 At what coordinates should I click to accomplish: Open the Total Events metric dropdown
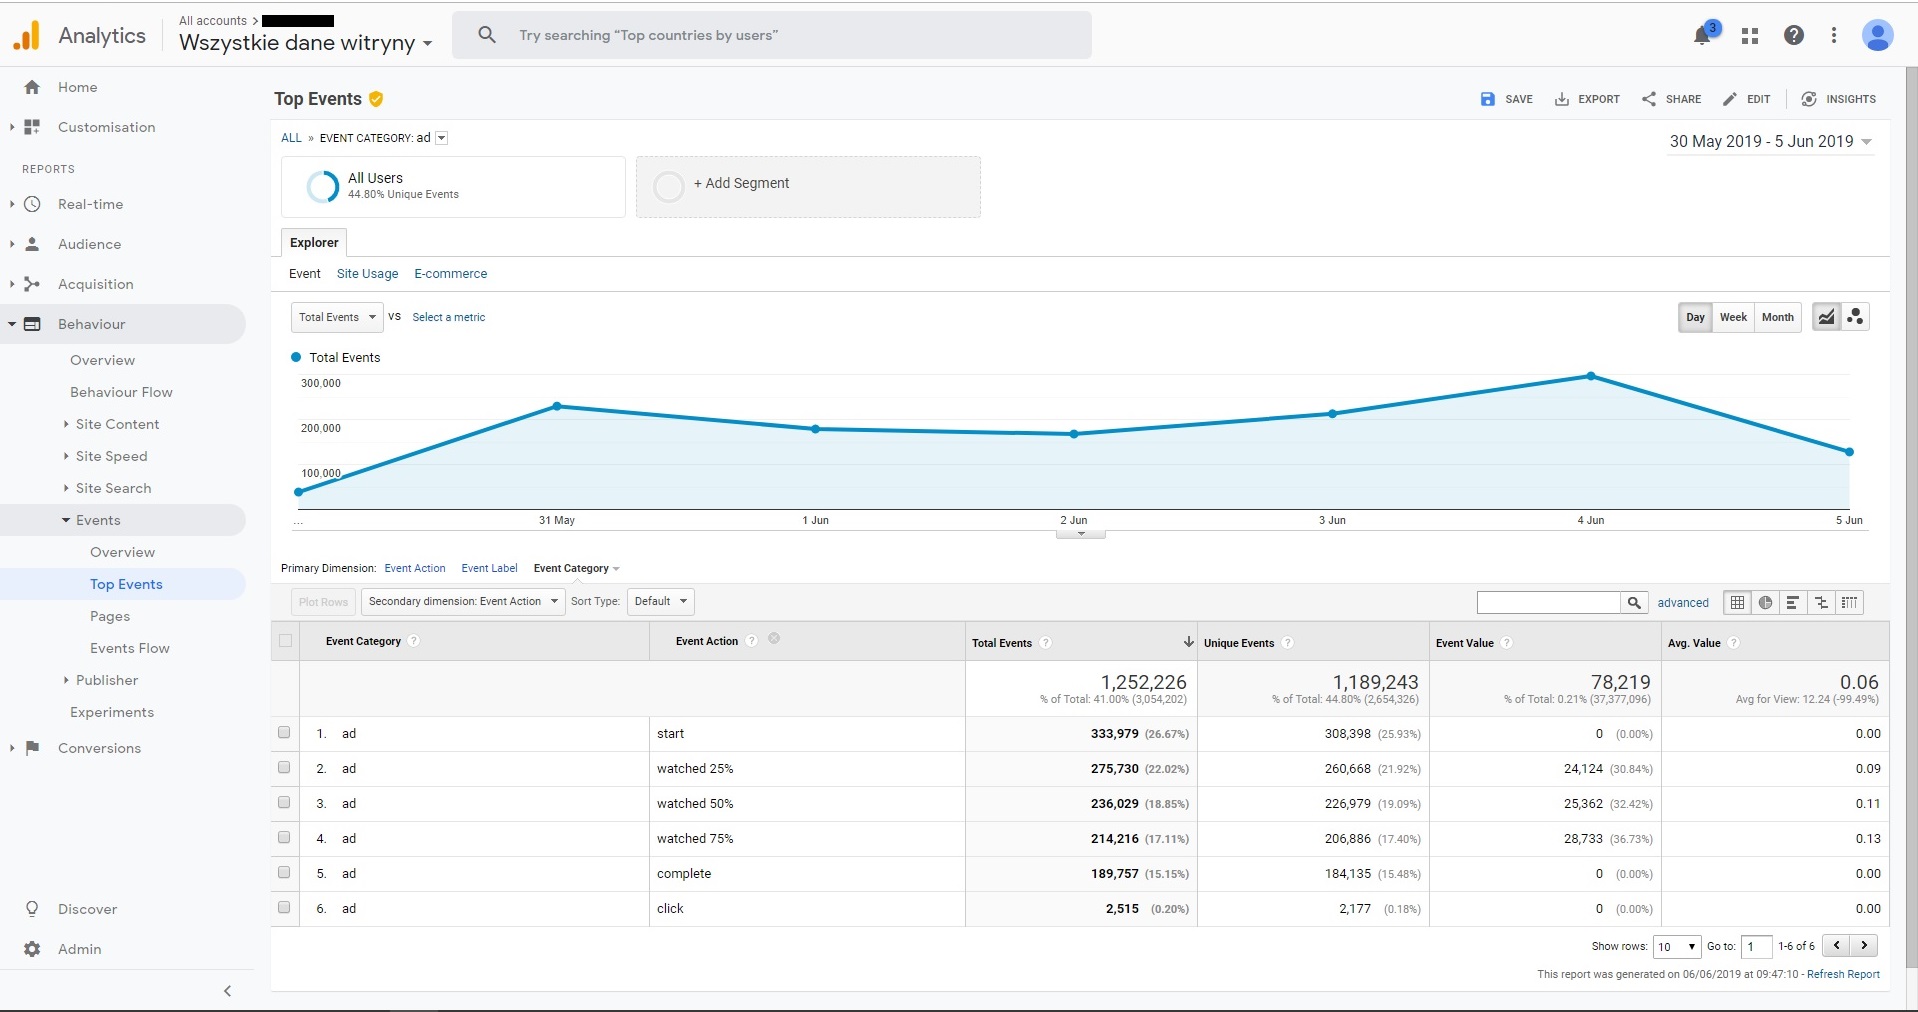pyautogui.click(x=337, y=317)
